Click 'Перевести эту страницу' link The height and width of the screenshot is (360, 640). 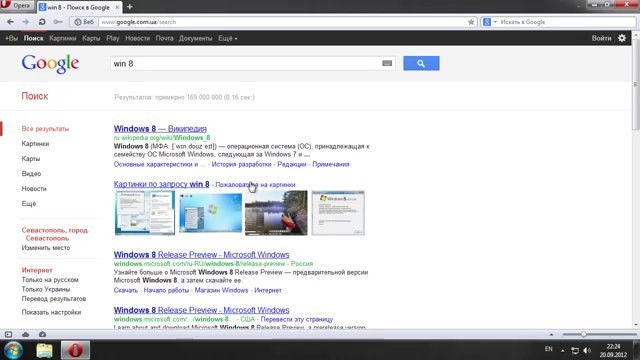point(297,320)
